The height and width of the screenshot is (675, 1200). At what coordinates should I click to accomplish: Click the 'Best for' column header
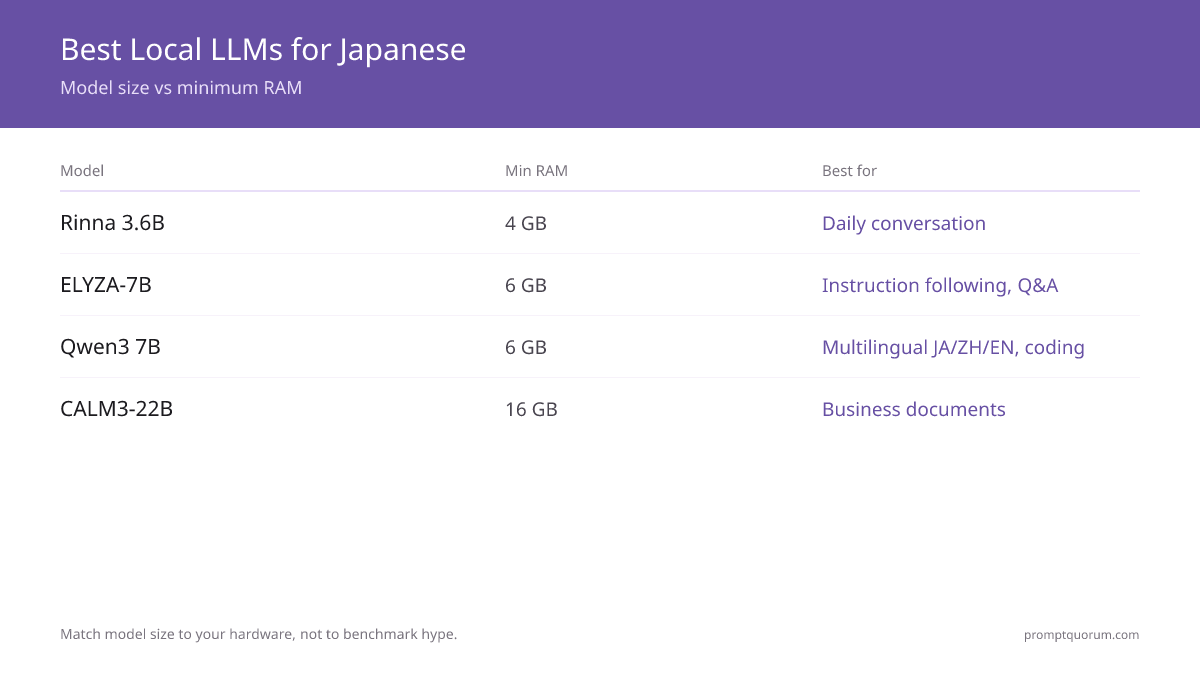(849, 171)
